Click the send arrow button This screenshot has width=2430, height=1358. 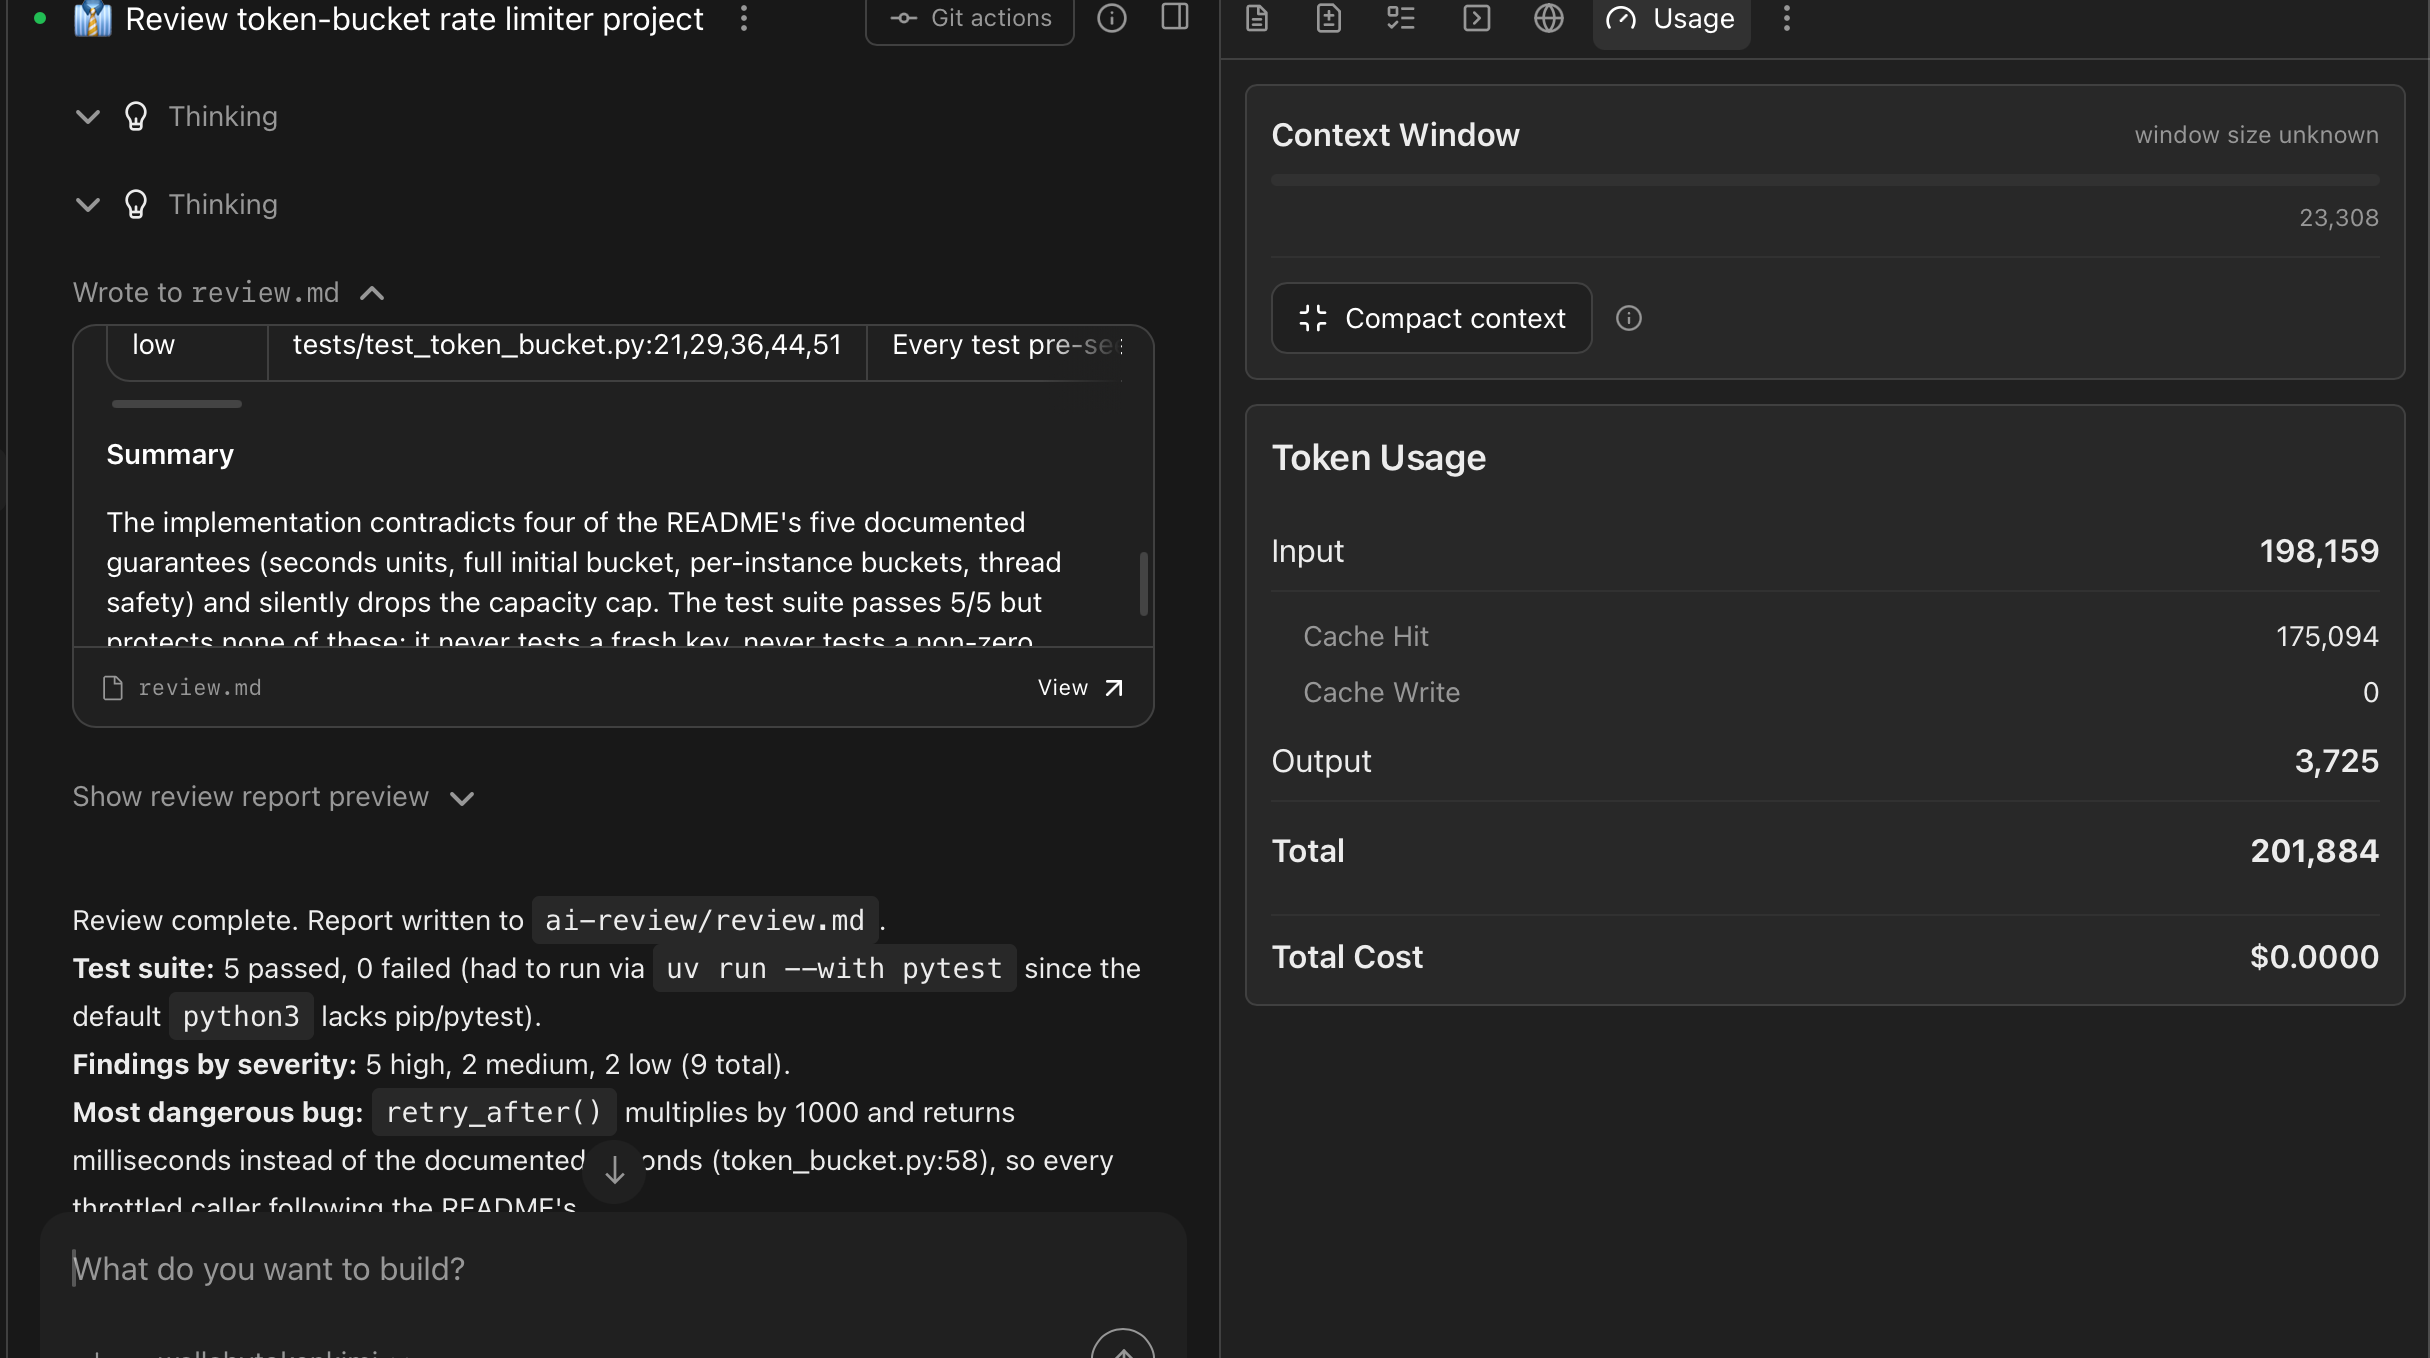click(x=1123, y=1346)
